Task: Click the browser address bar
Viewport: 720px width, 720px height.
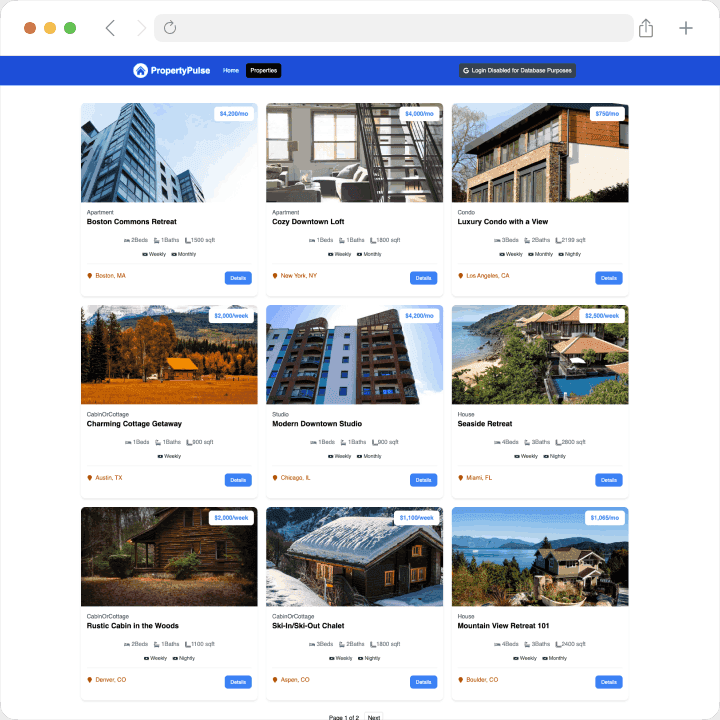Action: tap(394, 28)
